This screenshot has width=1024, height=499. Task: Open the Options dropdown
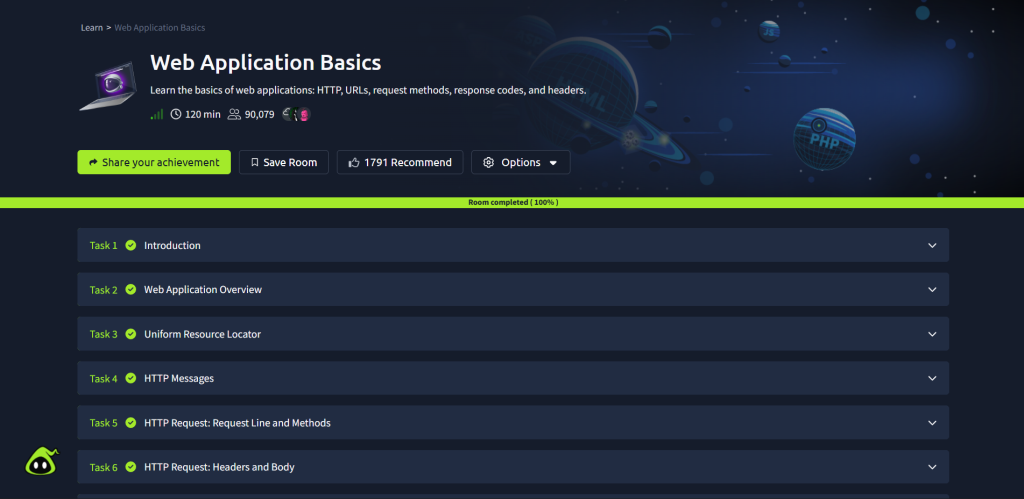click(x=520, y=162)
